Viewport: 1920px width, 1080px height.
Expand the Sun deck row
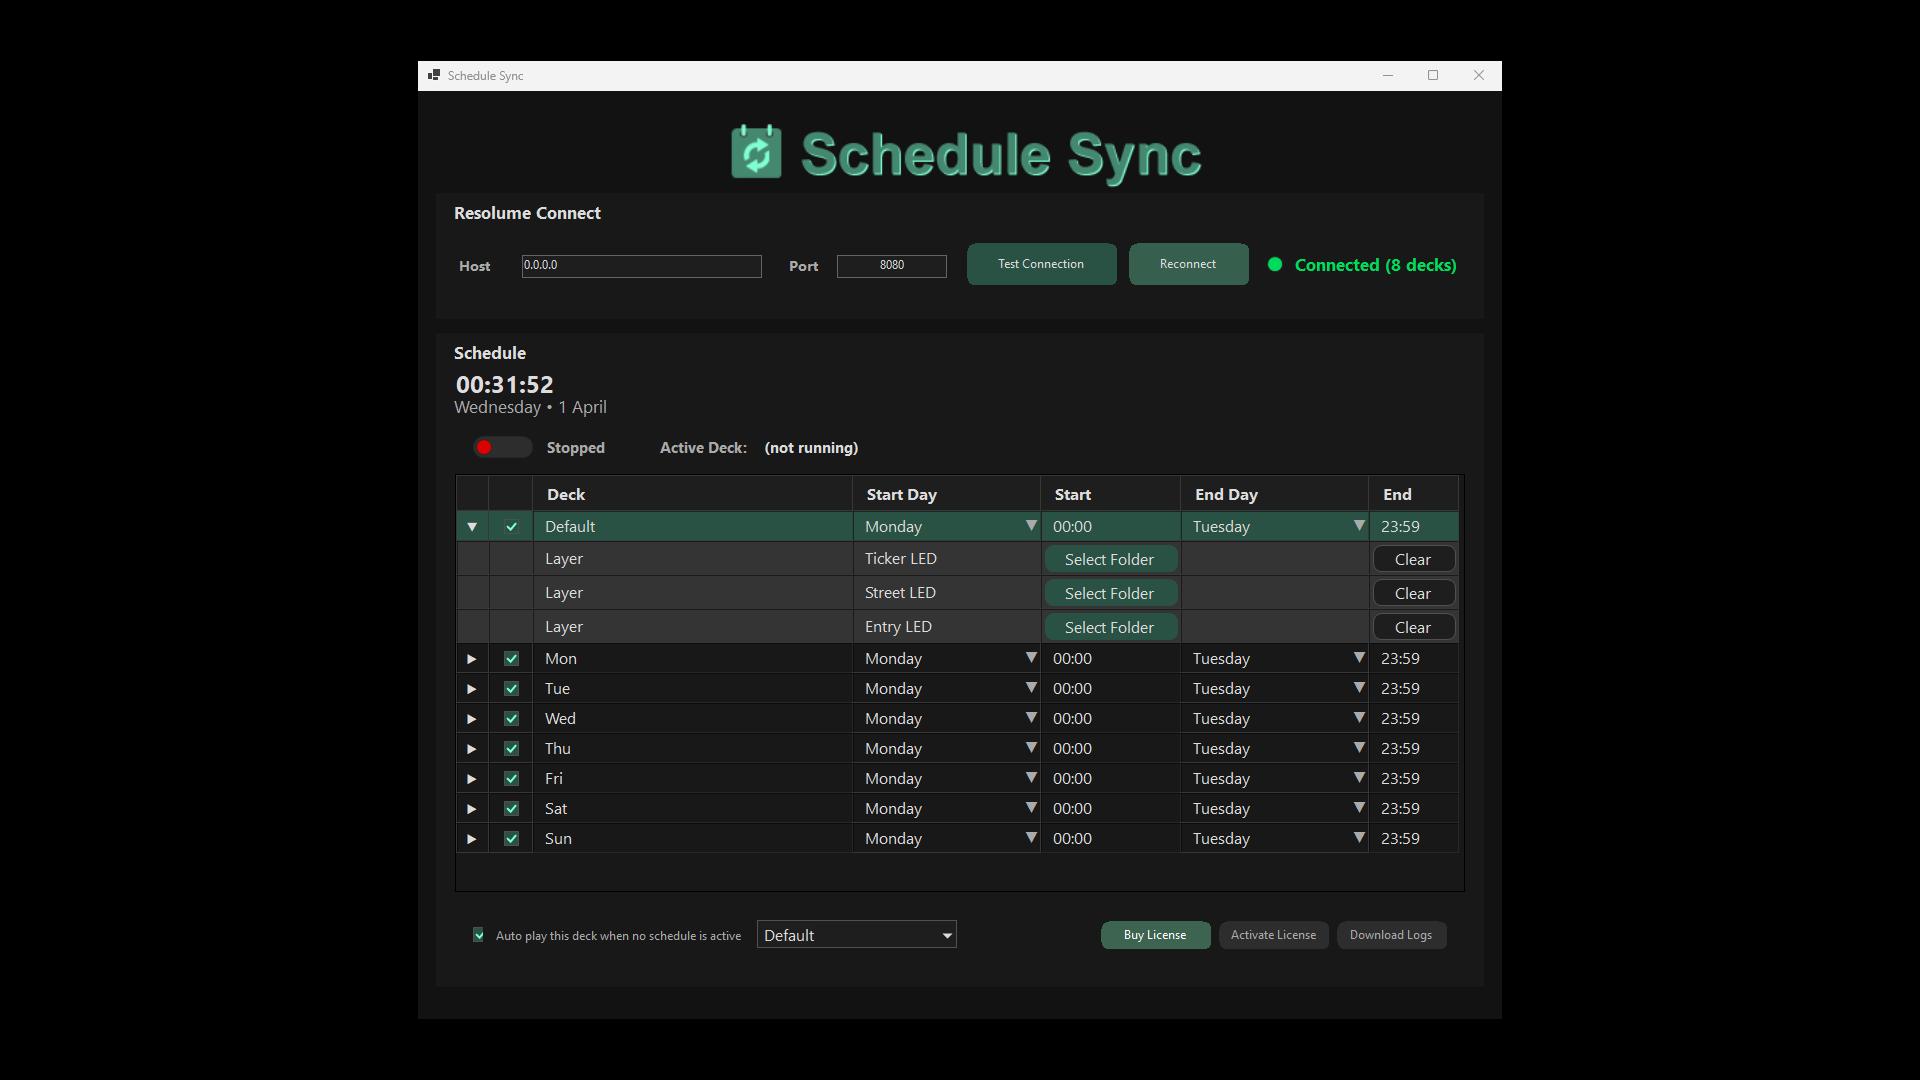[x=472, y=839]
